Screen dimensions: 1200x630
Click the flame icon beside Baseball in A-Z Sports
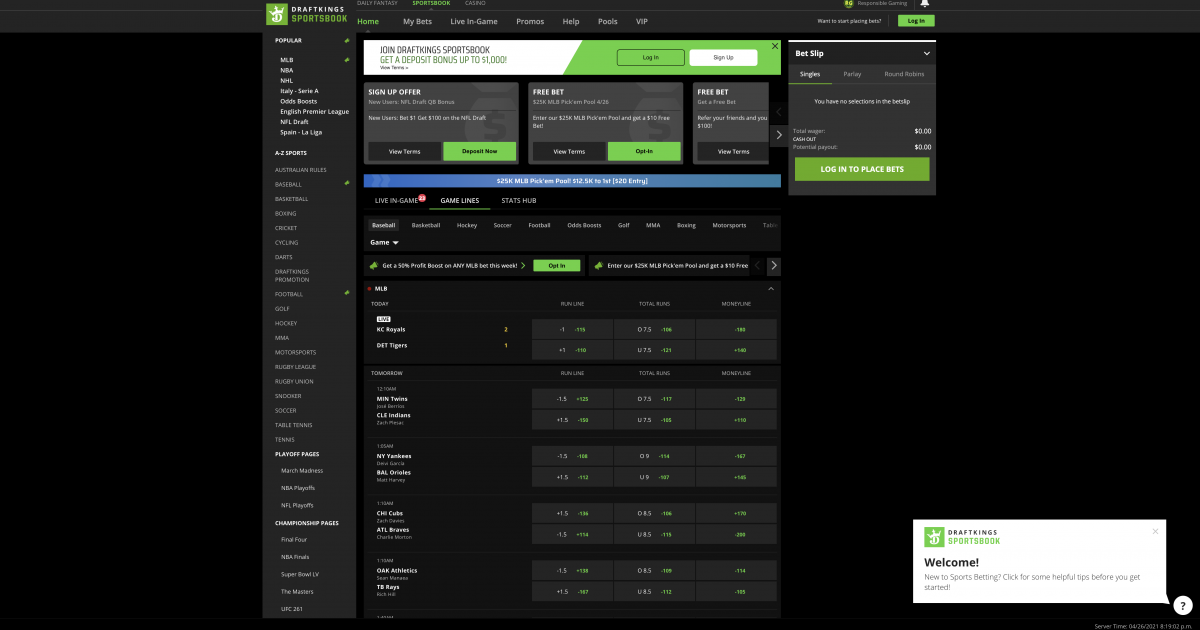(347, 183)
